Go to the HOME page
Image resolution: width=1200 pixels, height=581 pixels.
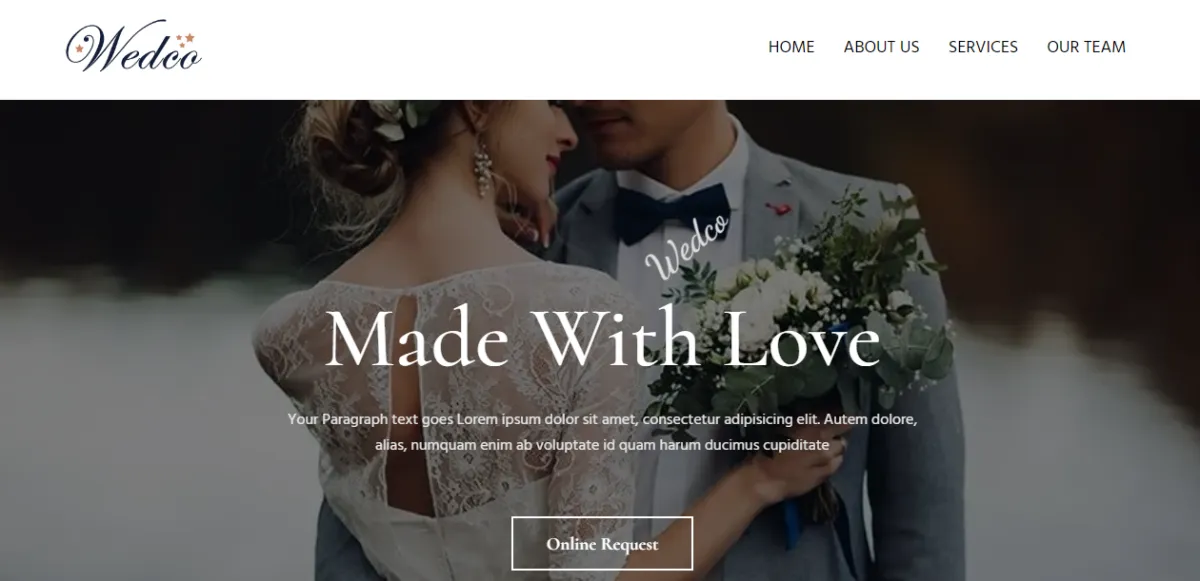791,47
